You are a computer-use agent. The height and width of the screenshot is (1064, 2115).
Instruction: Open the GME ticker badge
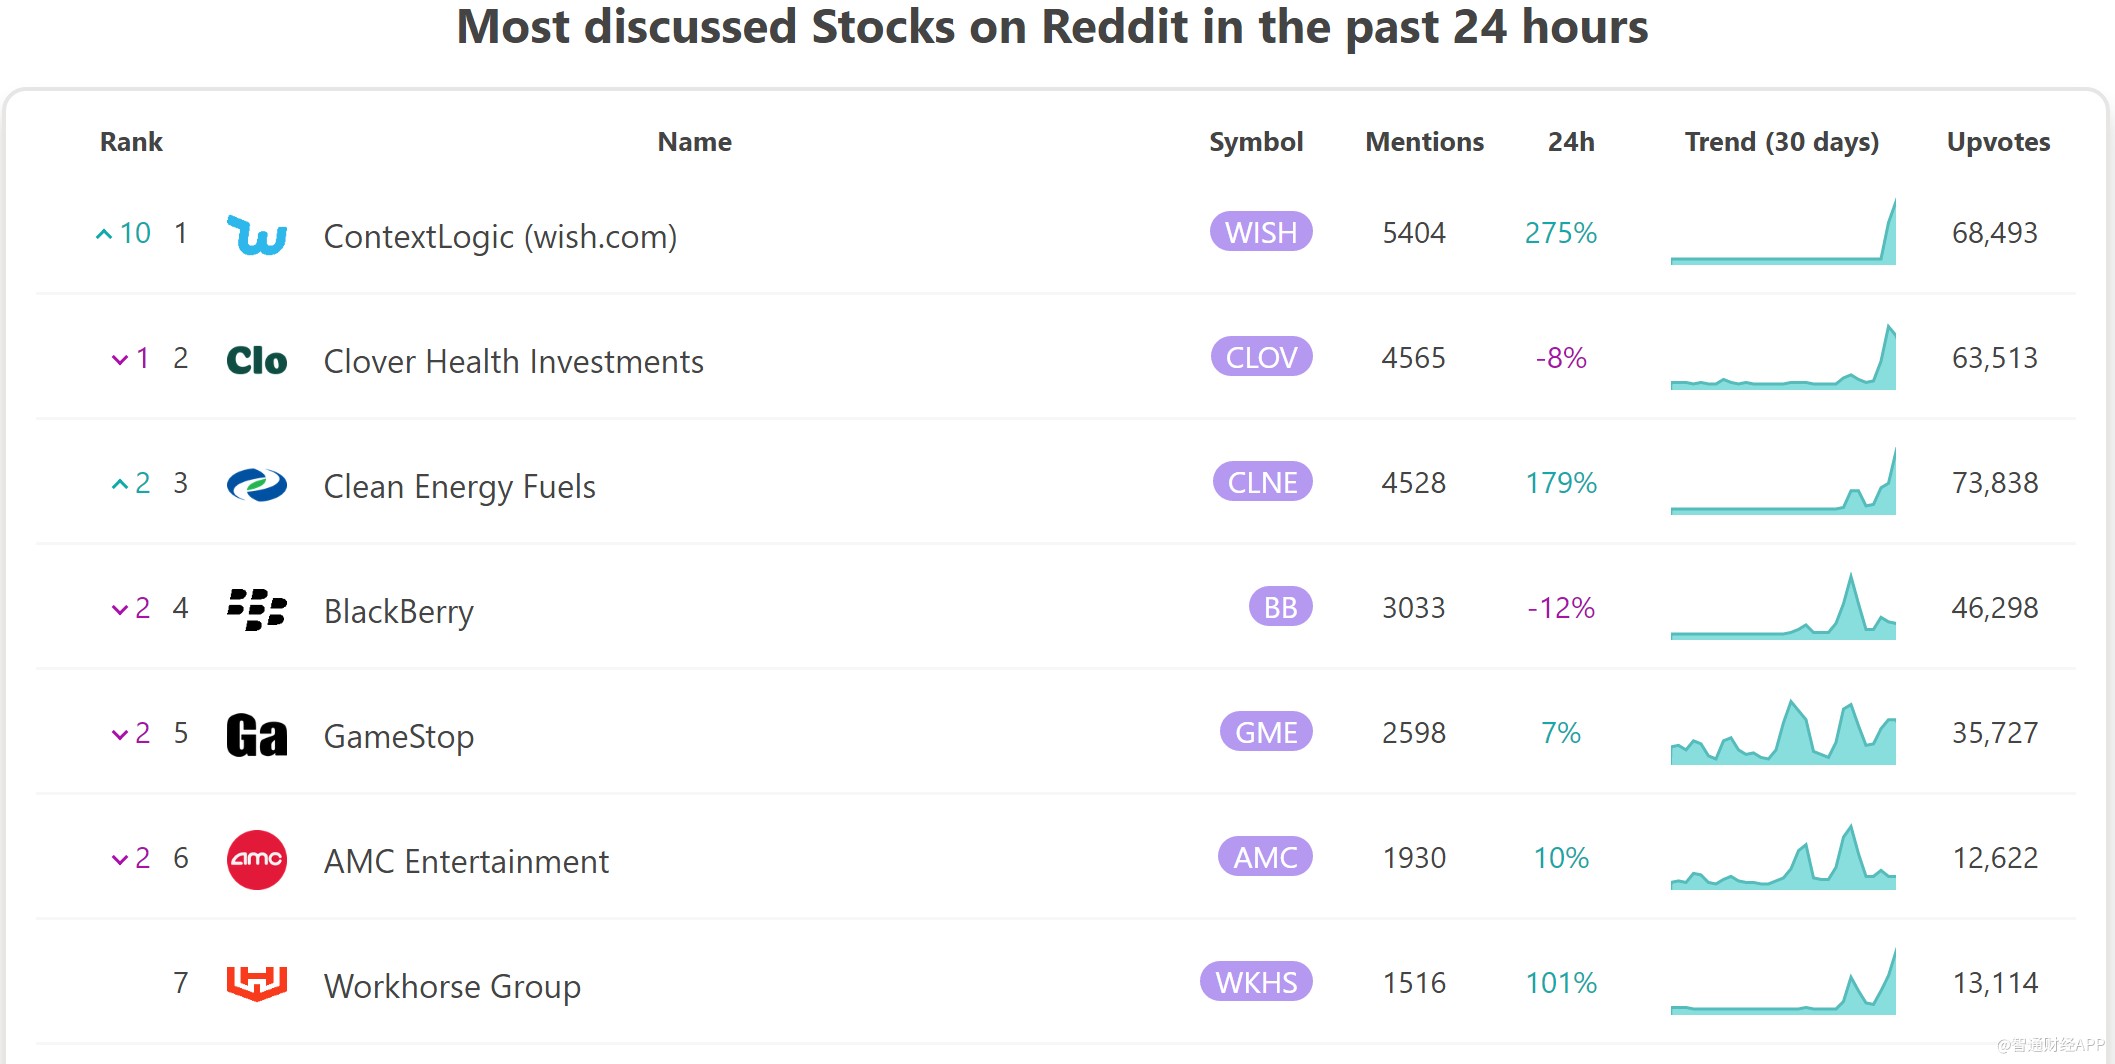pyautogui.click(x=1266, y=732)
